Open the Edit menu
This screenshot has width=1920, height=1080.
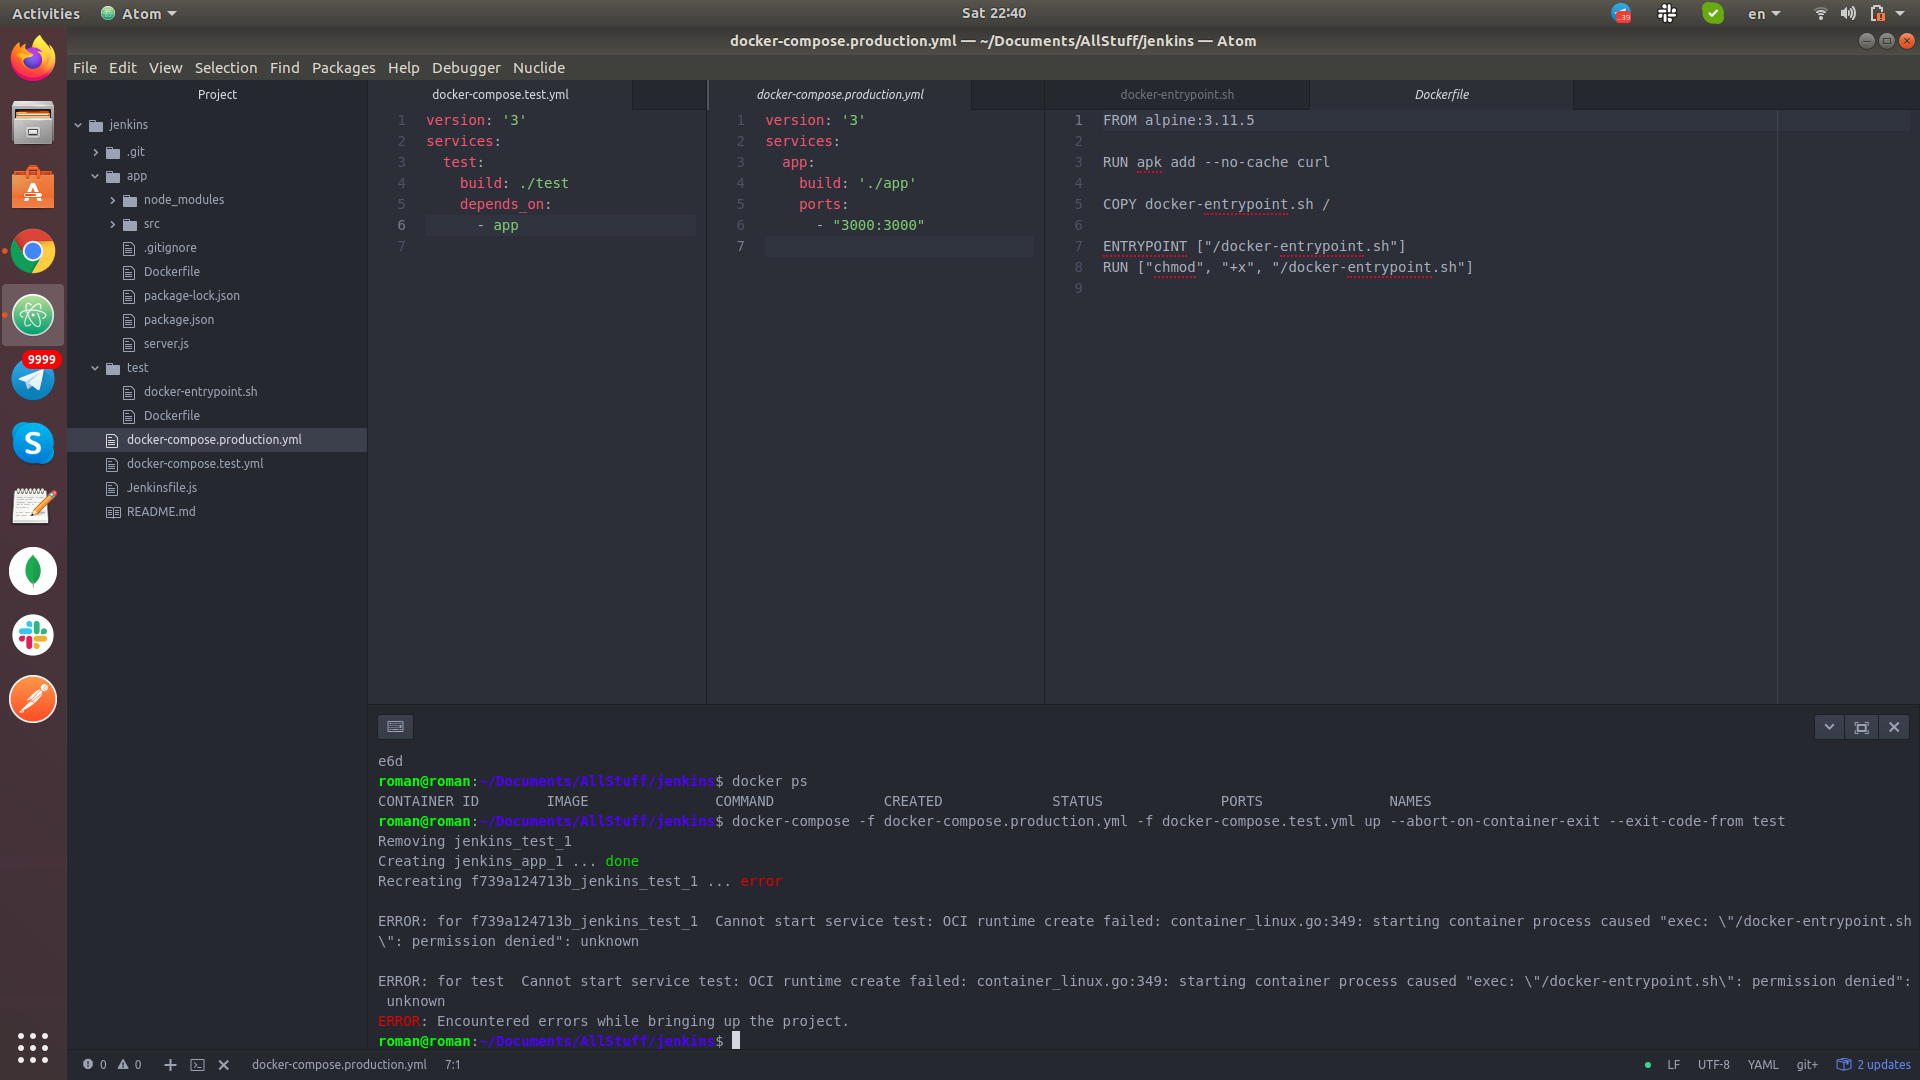click(x=123, y=68)
